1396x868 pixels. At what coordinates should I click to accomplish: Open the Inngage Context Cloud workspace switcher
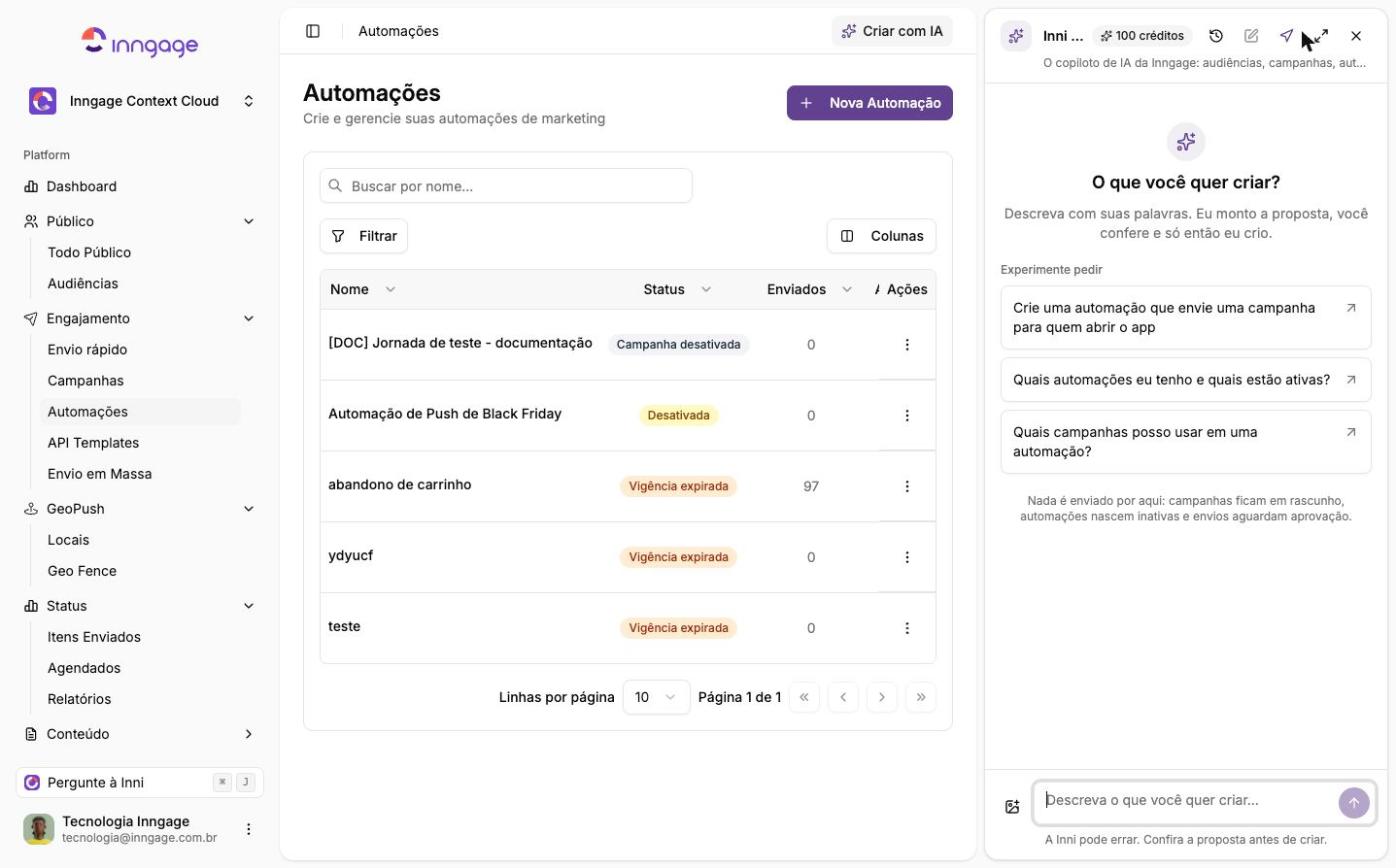[x=140, y=101]
